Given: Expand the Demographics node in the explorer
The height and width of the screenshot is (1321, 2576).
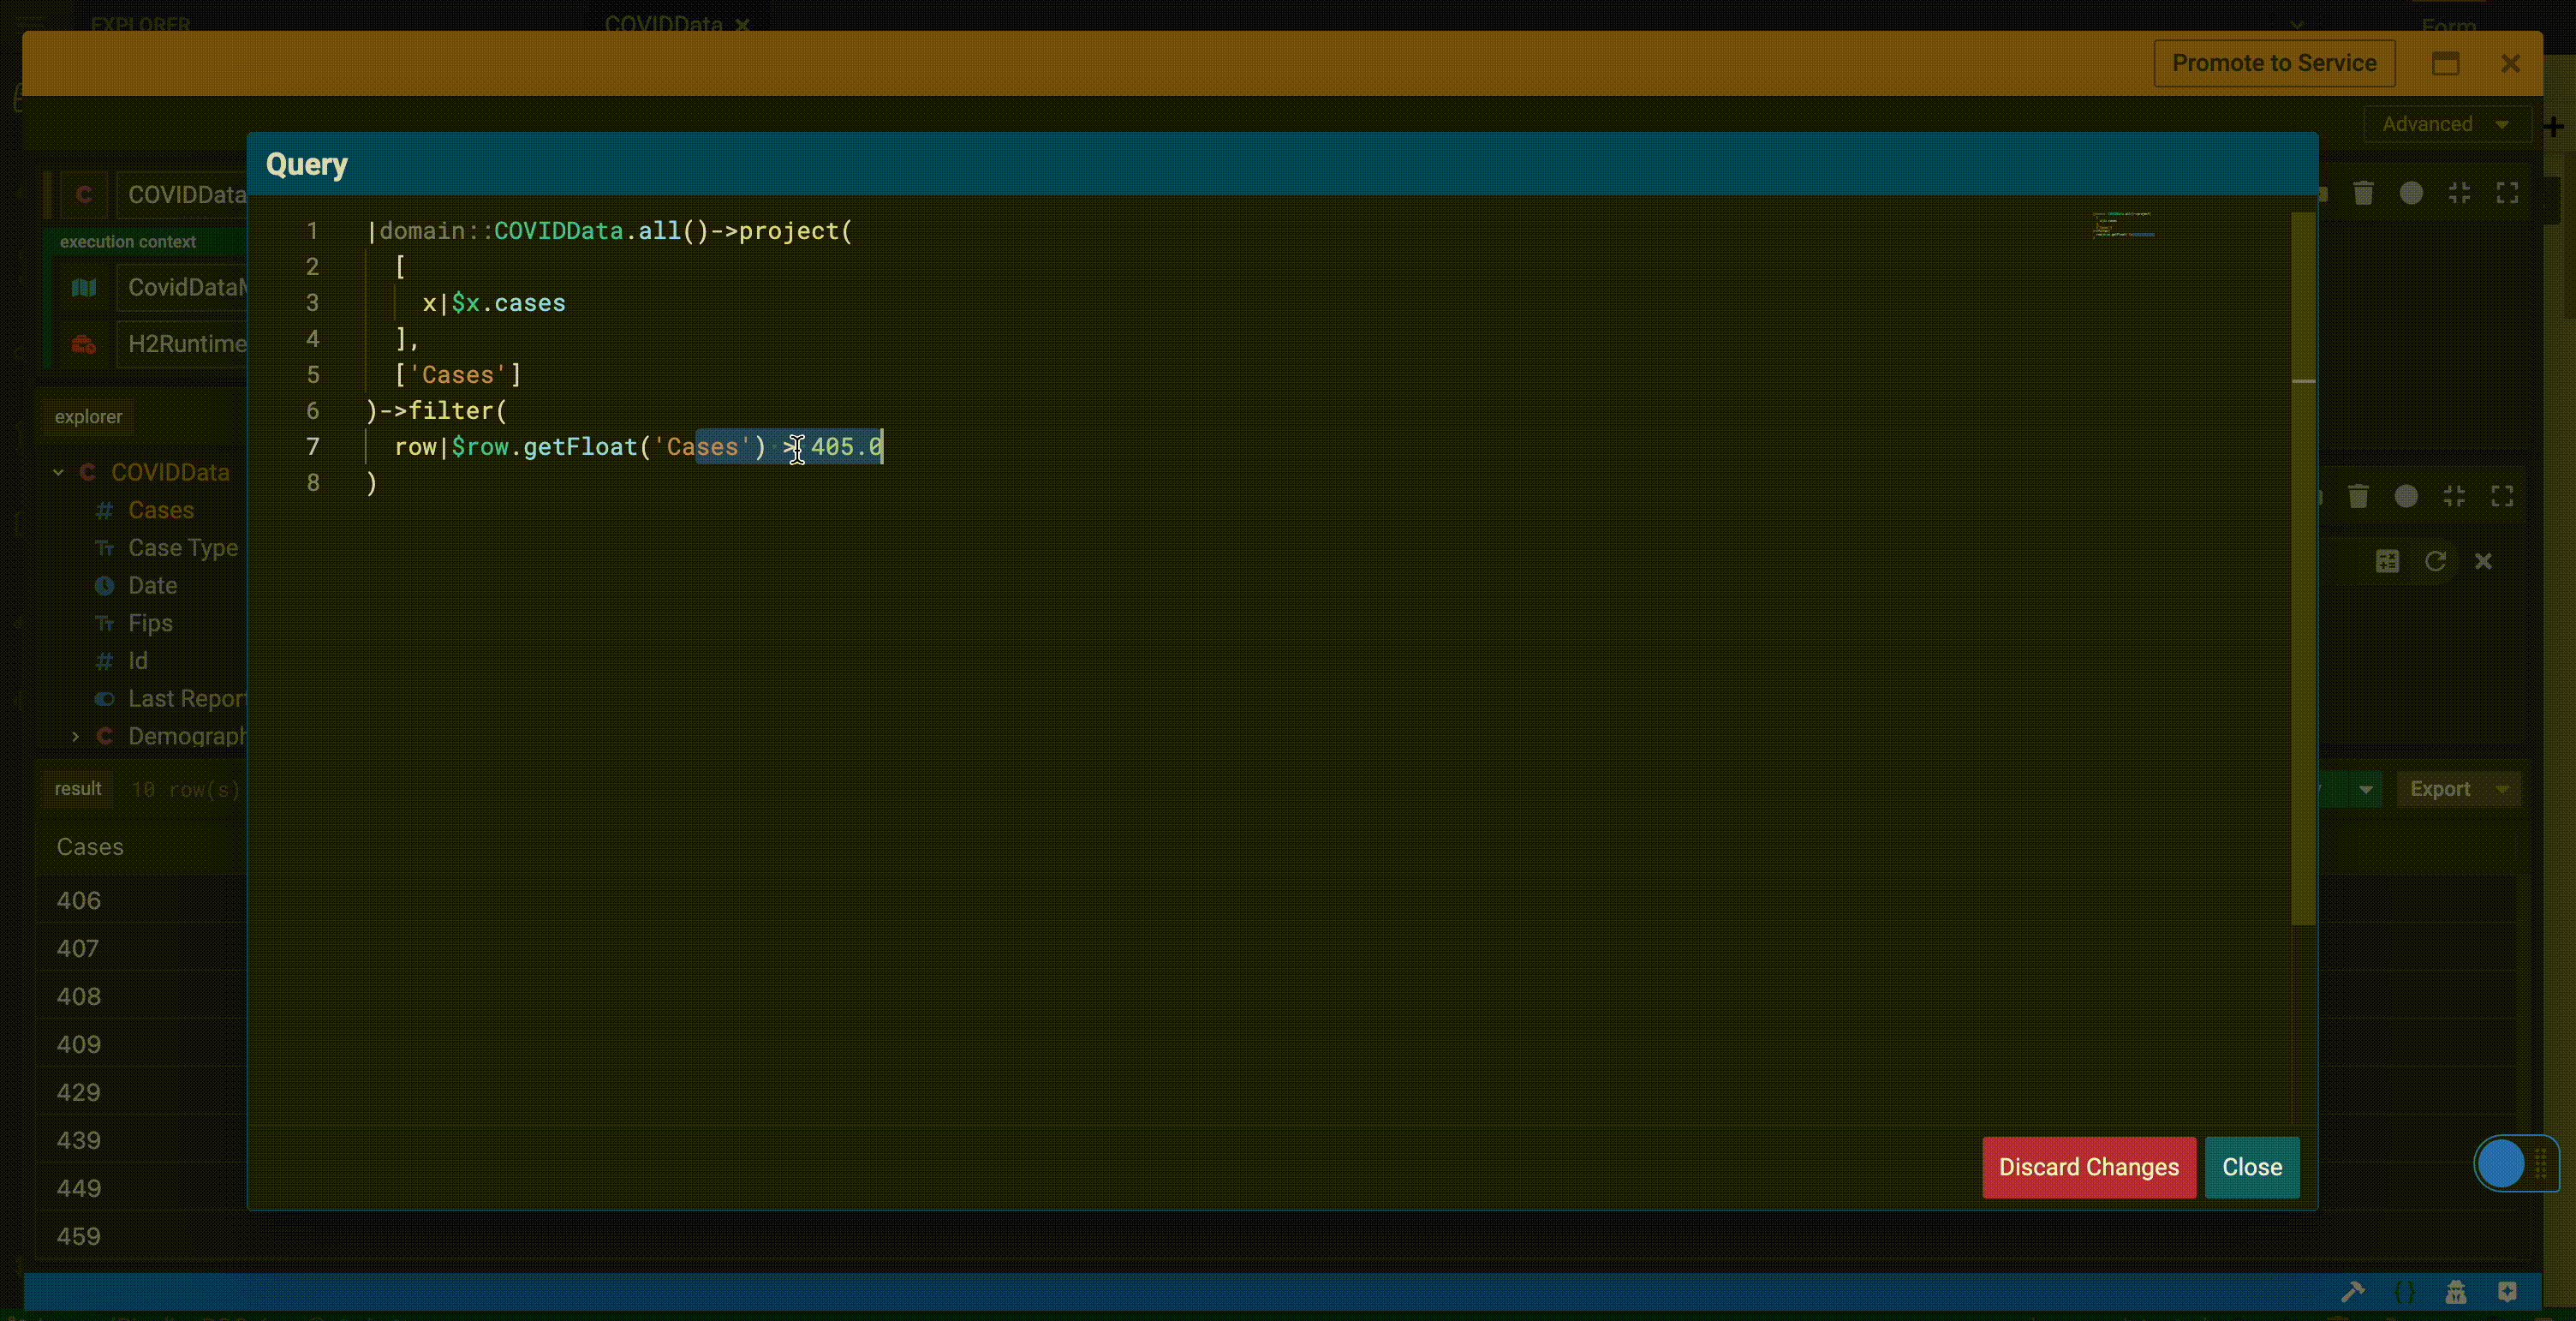Looking at the screenshot, I should point(75,736).
